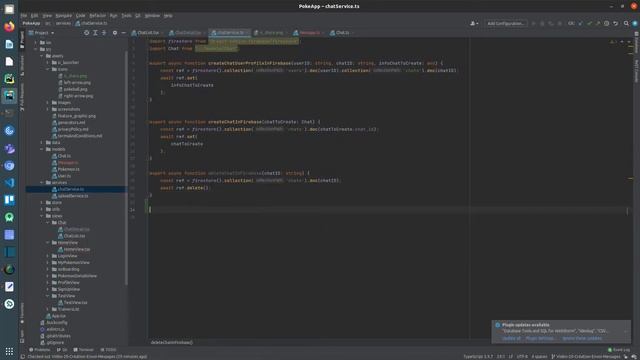The width and height of the screenshot is (640, 360).
Task: Expand the utils folder
Action: [42, 209]
